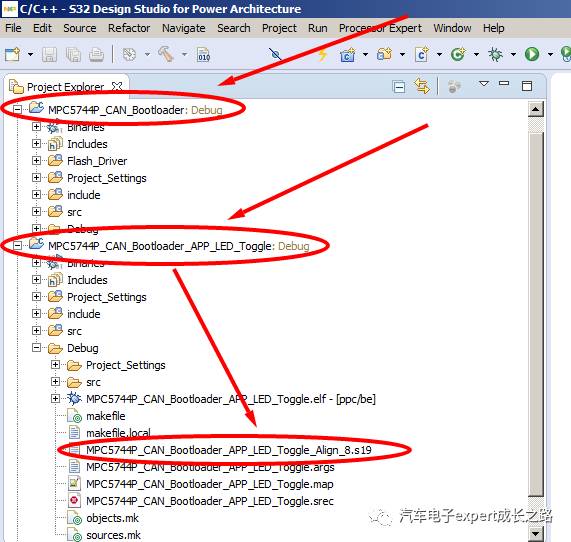This screenshot has width=571, height=542.
Task: Collapse the MPC5744P_CAN_Bootloader project node
Action: click(x=17, y=109)
